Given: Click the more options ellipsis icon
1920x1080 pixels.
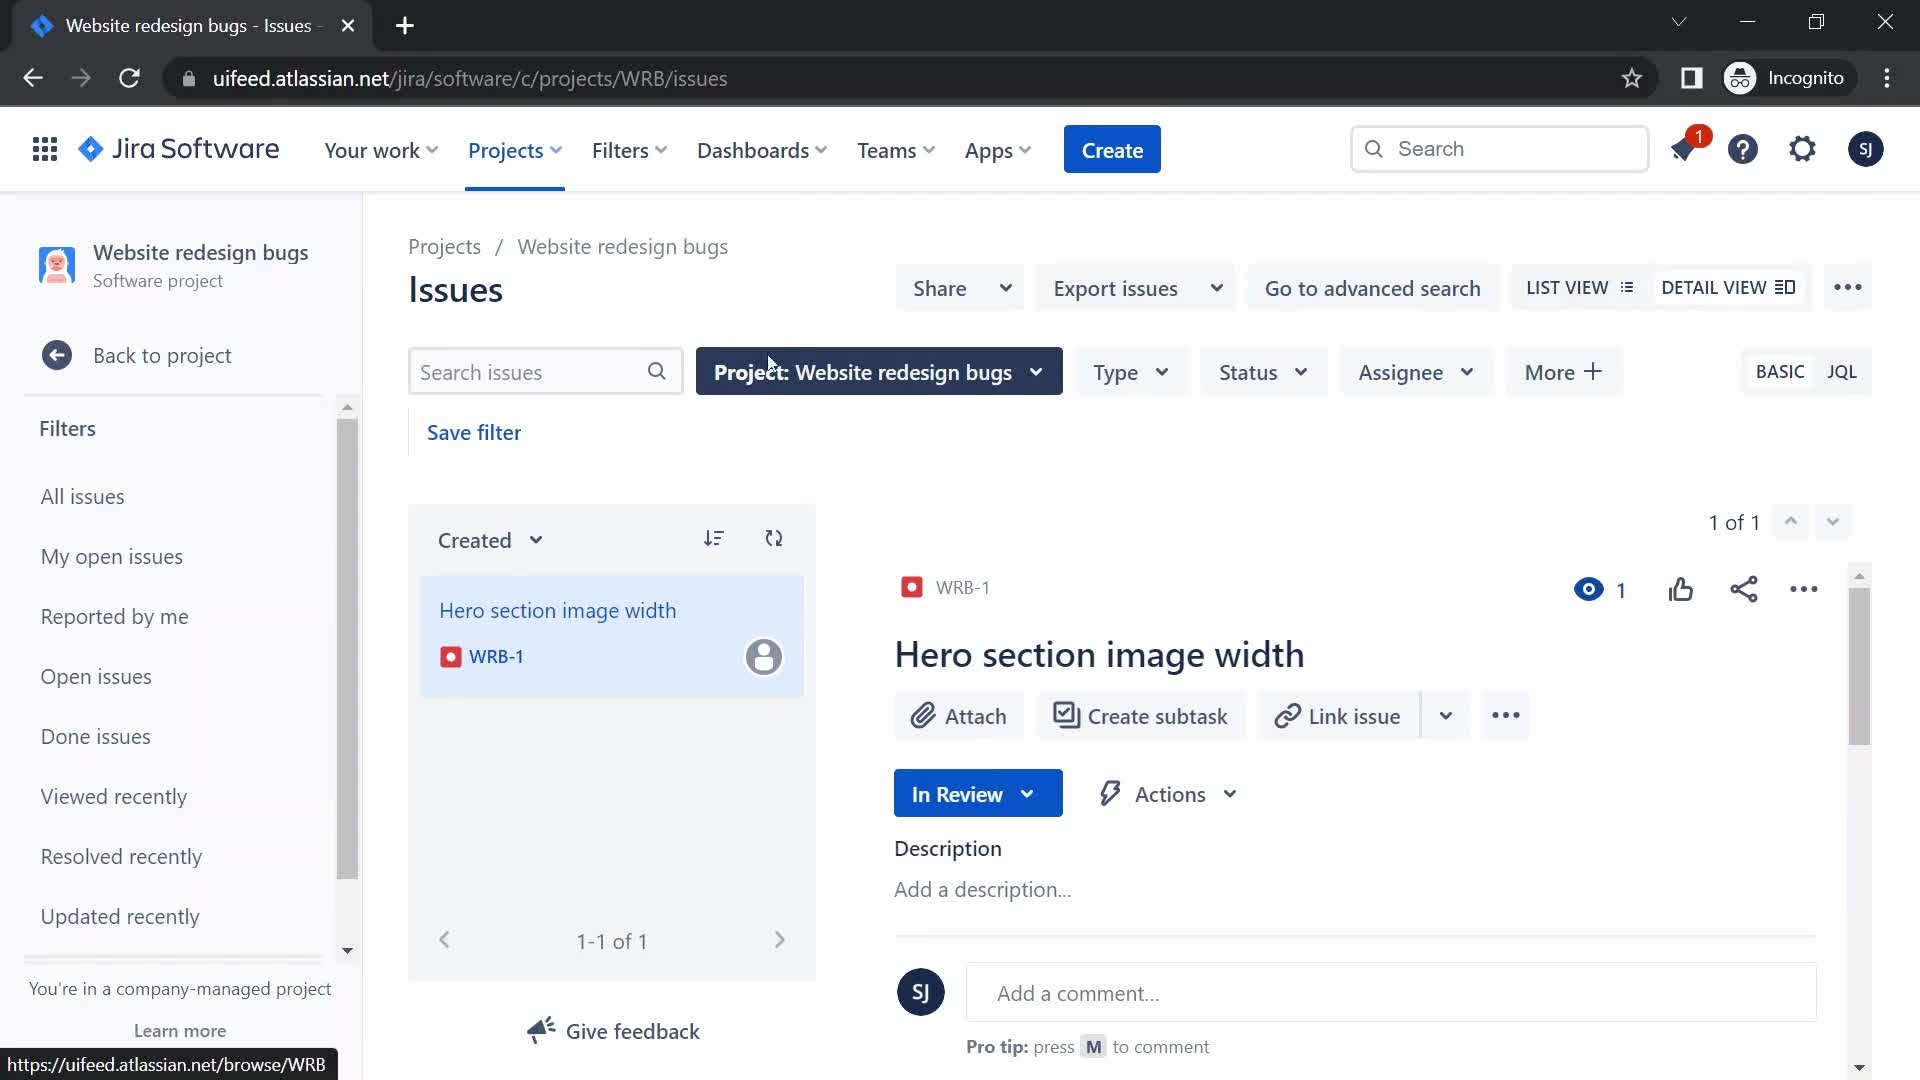Looking at the screenshot, I should [x=1804, y=589].
